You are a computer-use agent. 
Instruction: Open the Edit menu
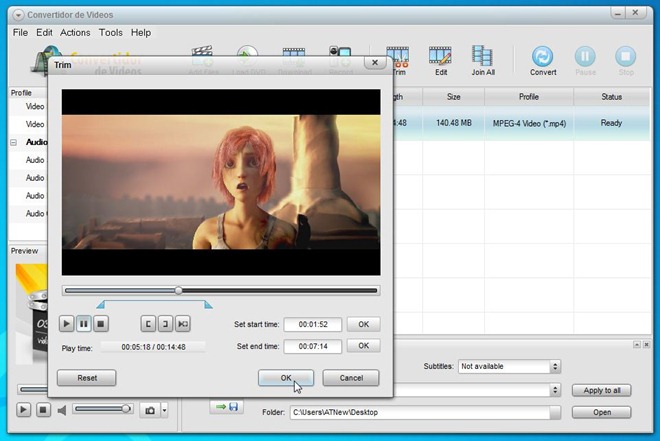pyautogui.click(x=44, y=32)
